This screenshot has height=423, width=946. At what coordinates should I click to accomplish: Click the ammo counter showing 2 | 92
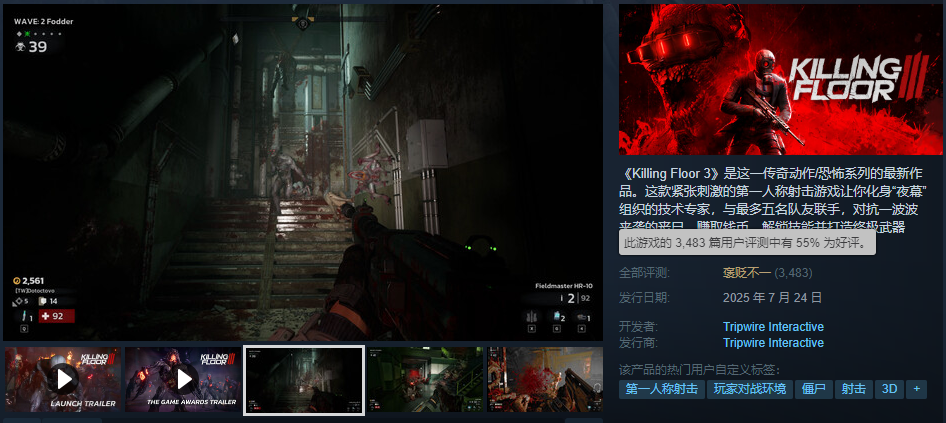coord(576,297)
